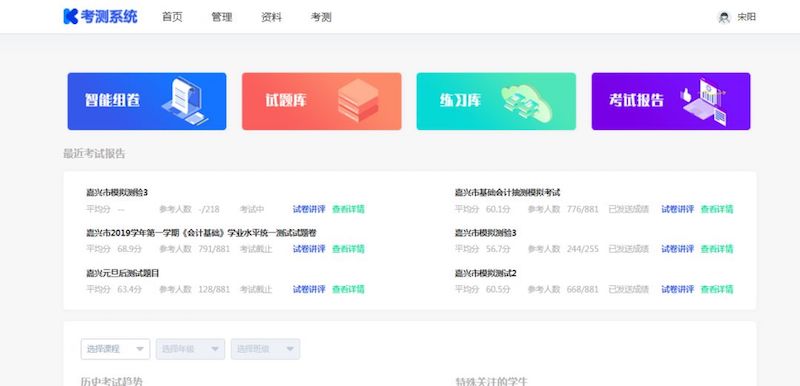
Task: Go to the 首页 nav item
Action: 172,17
